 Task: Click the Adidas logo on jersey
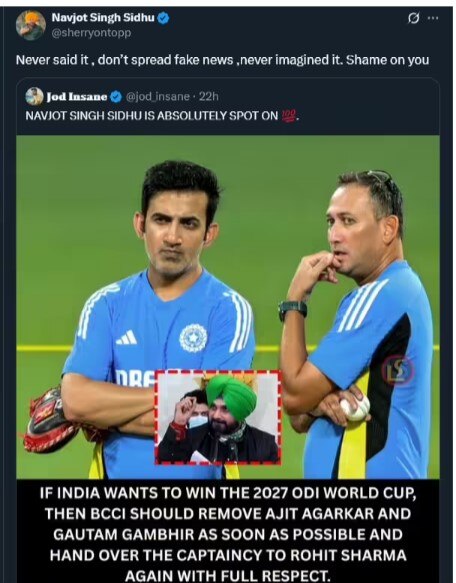(x=126, y=338)
